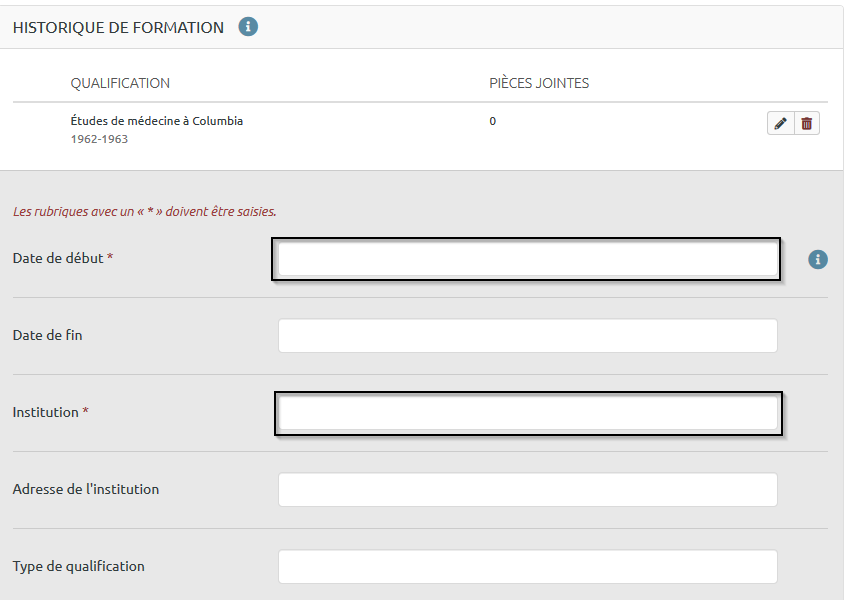The image size is (849, 600).
Task: Click the PIÈCES JOINTES column header
Action: pyautogui.click(x=539, y=83)
